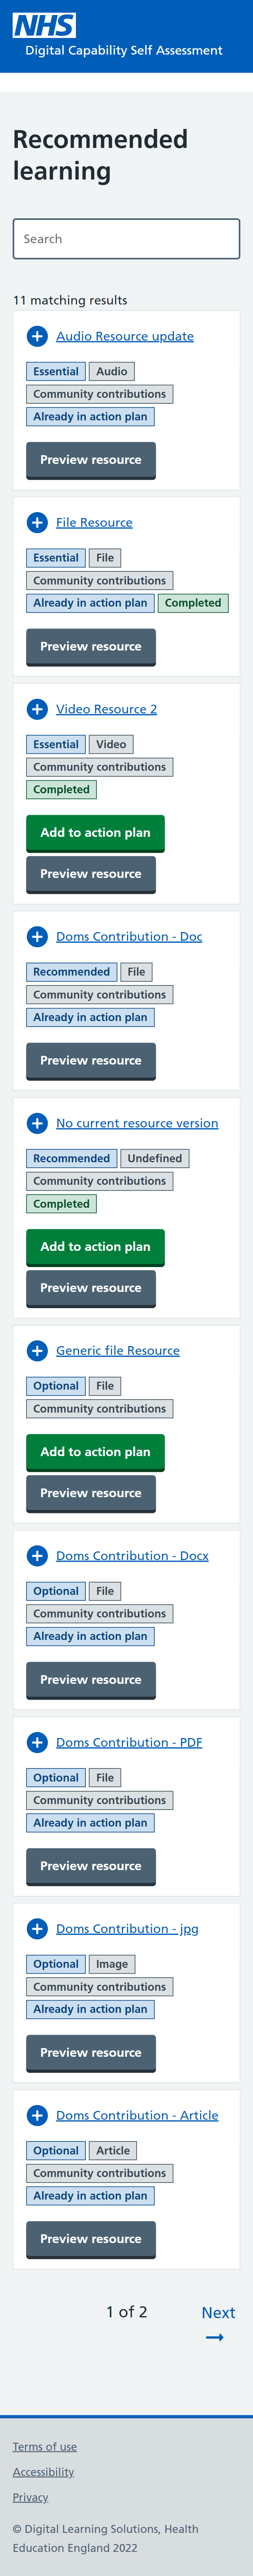Add Video Resource 2 to action plan
The image size is (253, 2576).
tap(95, 832)
